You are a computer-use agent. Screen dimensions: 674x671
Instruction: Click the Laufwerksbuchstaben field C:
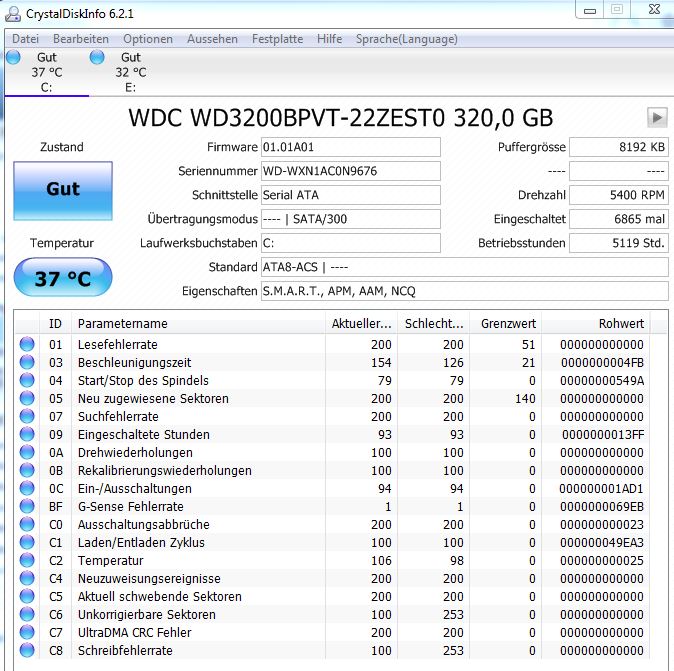pyautogui.click(x=351, y=243)
